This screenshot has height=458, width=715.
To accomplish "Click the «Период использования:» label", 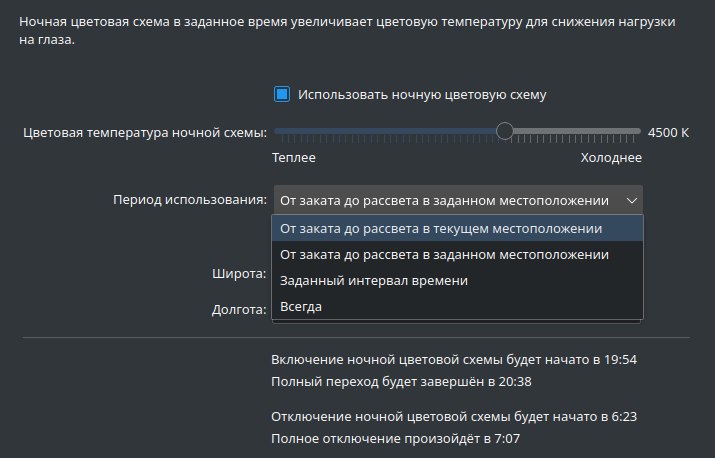I will coord(190,200).
